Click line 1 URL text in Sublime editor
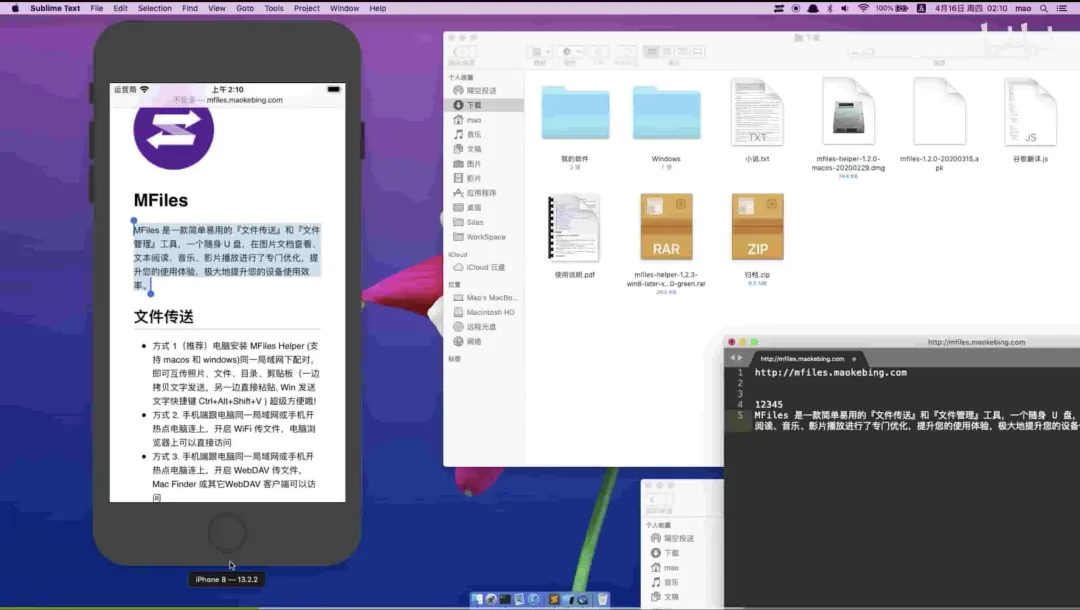 pos(831,372)
